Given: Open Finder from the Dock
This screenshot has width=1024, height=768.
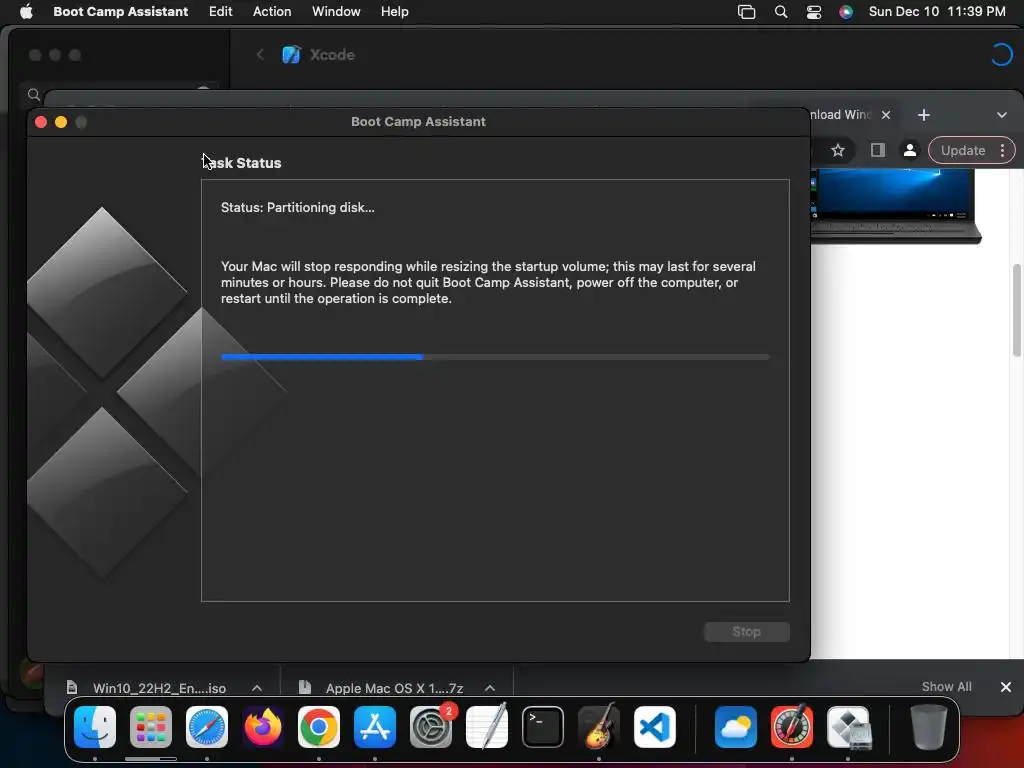Looking at the screenshot, I should (x=95, y=727).
